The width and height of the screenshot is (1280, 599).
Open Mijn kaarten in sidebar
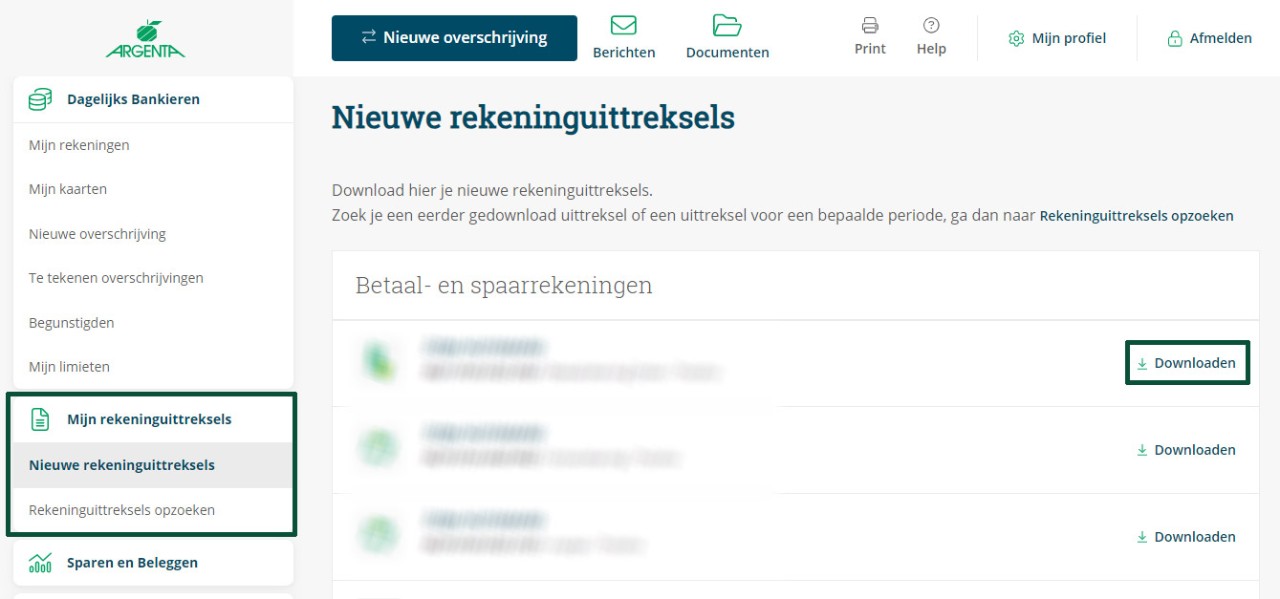tap(68, 189)
